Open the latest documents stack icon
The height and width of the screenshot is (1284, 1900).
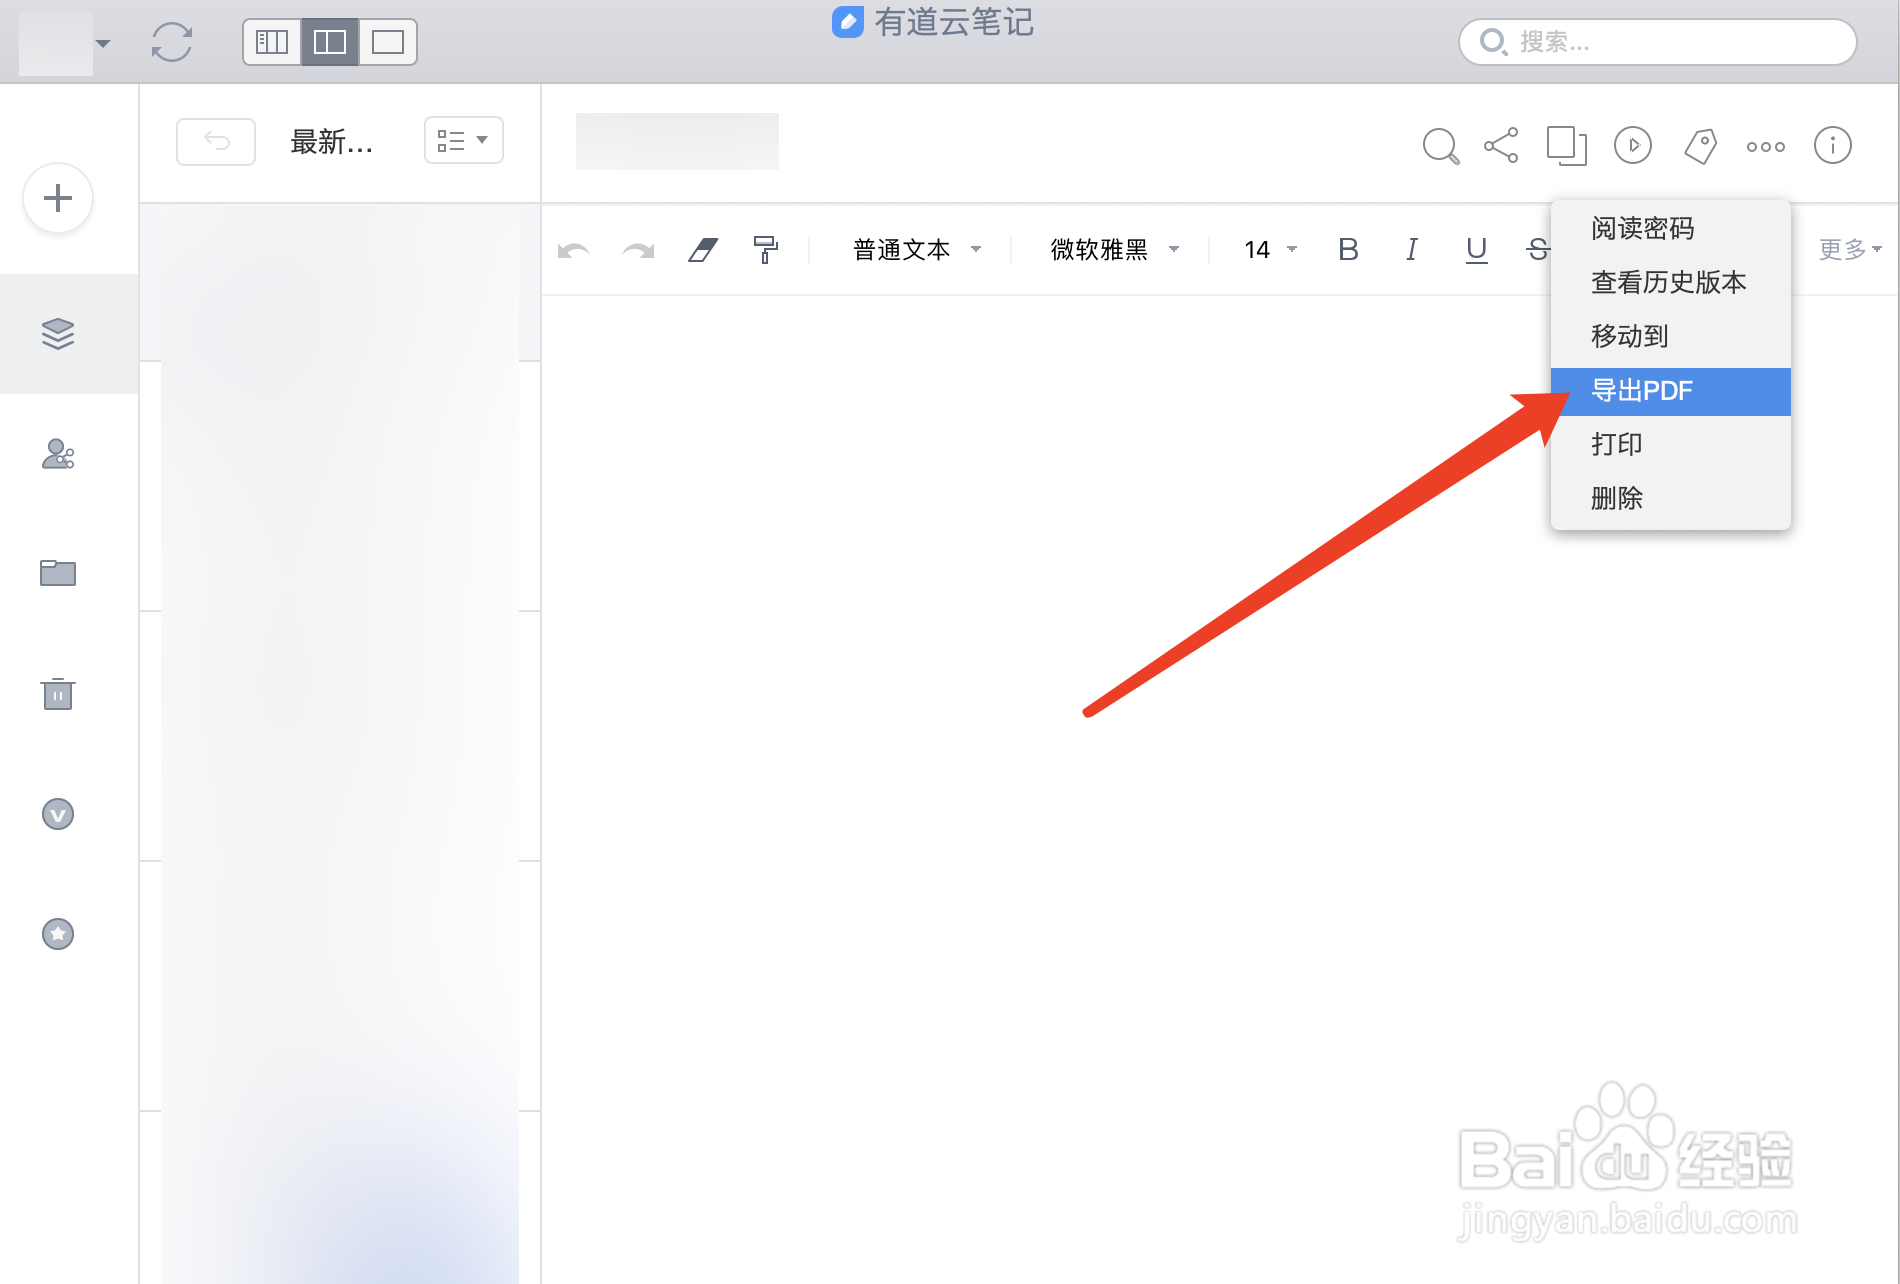click(x=58, y=333)
